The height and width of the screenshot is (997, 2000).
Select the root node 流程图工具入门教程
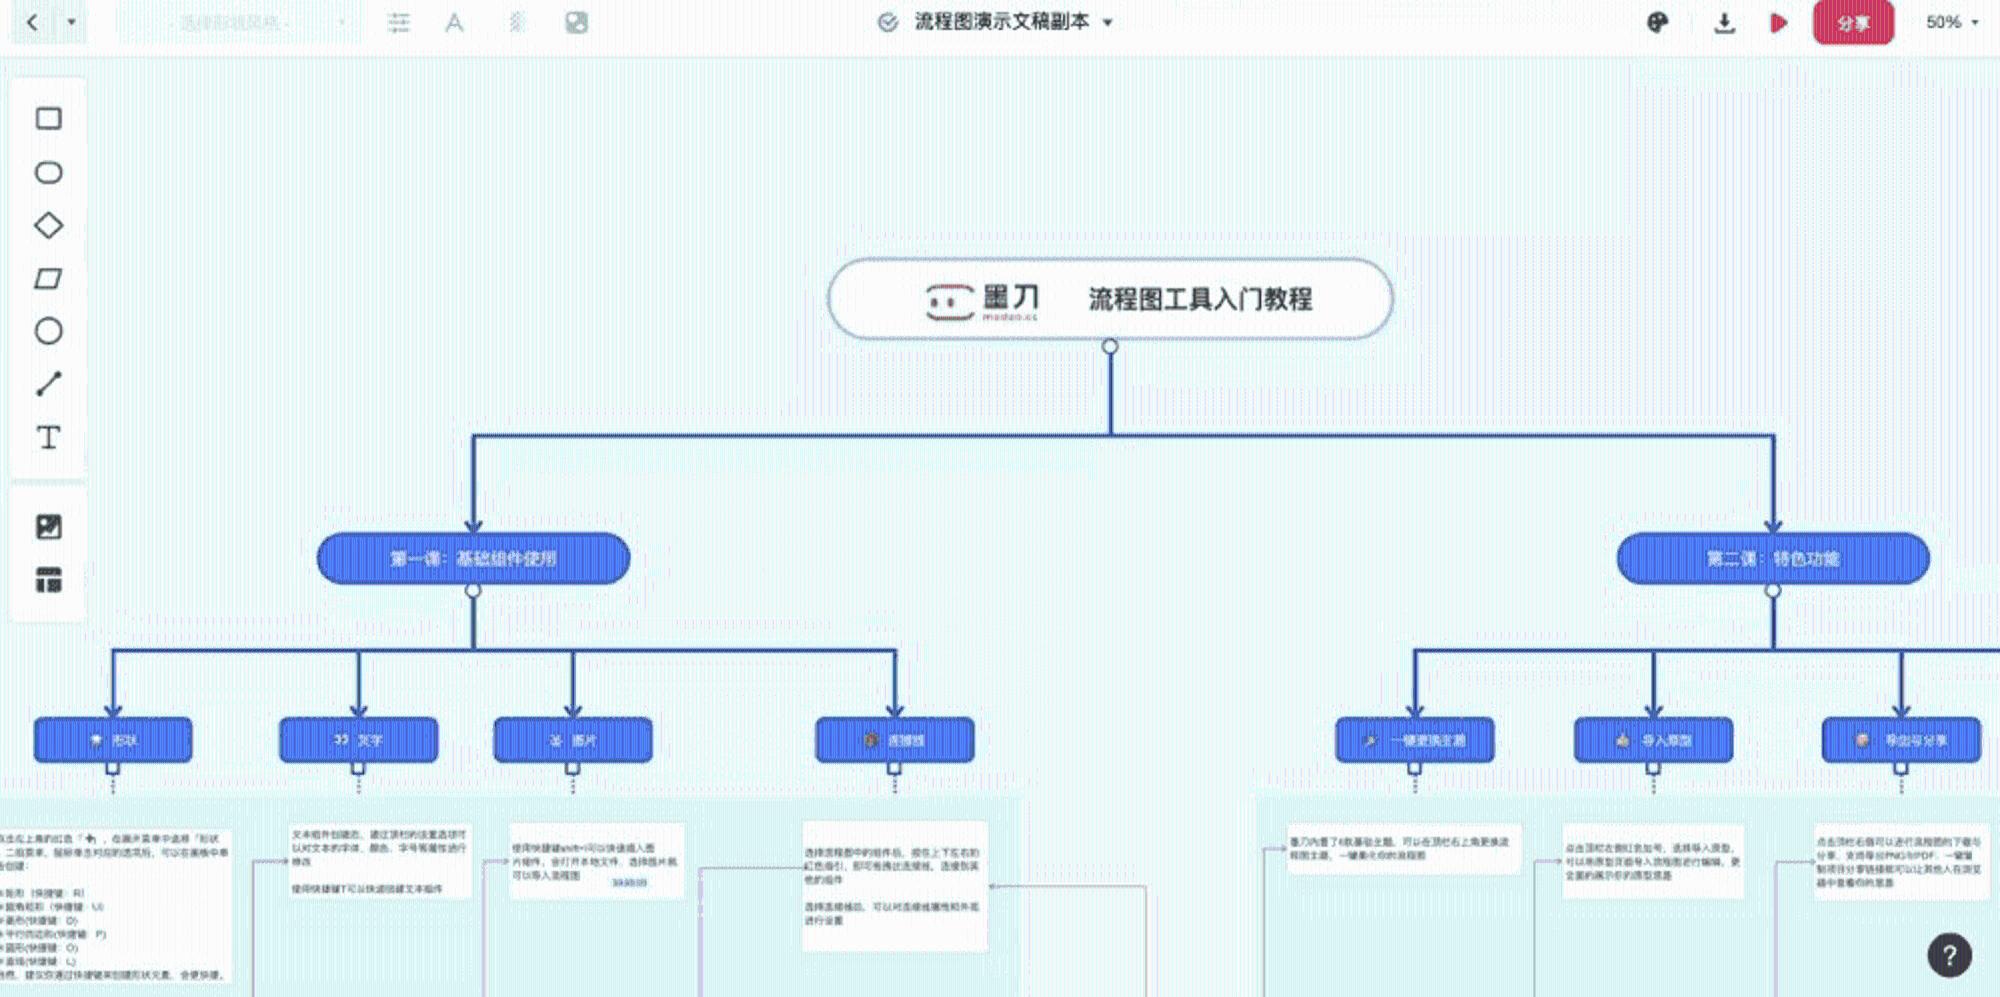1110,299
